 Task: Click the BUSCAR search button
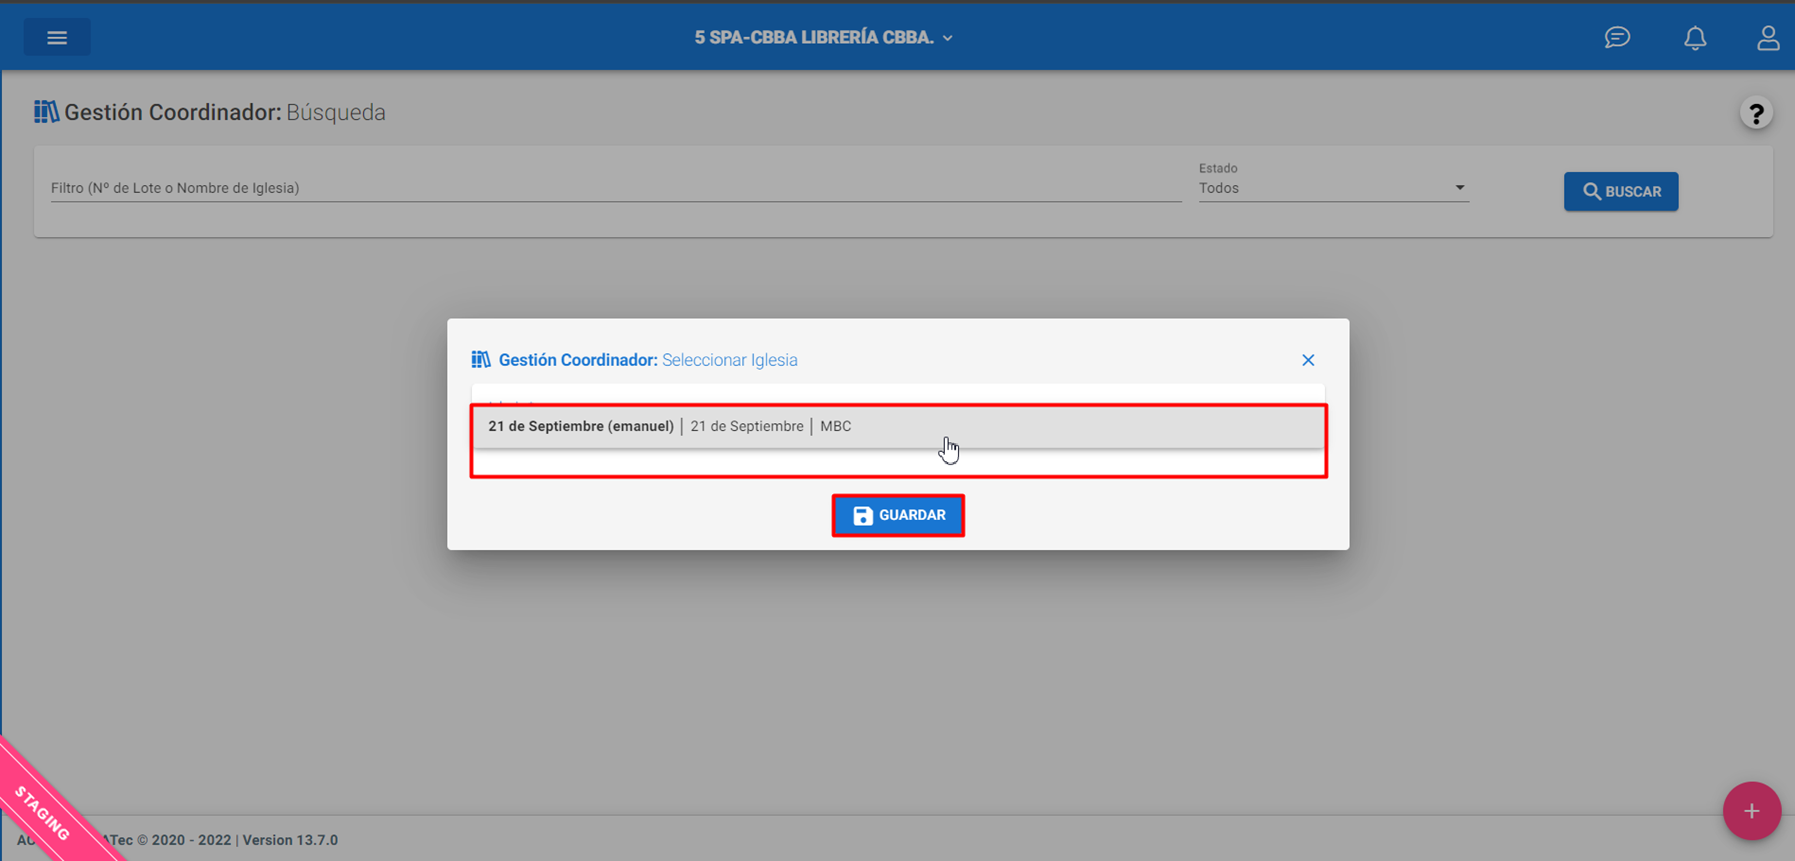click(x=1621, y=191)
